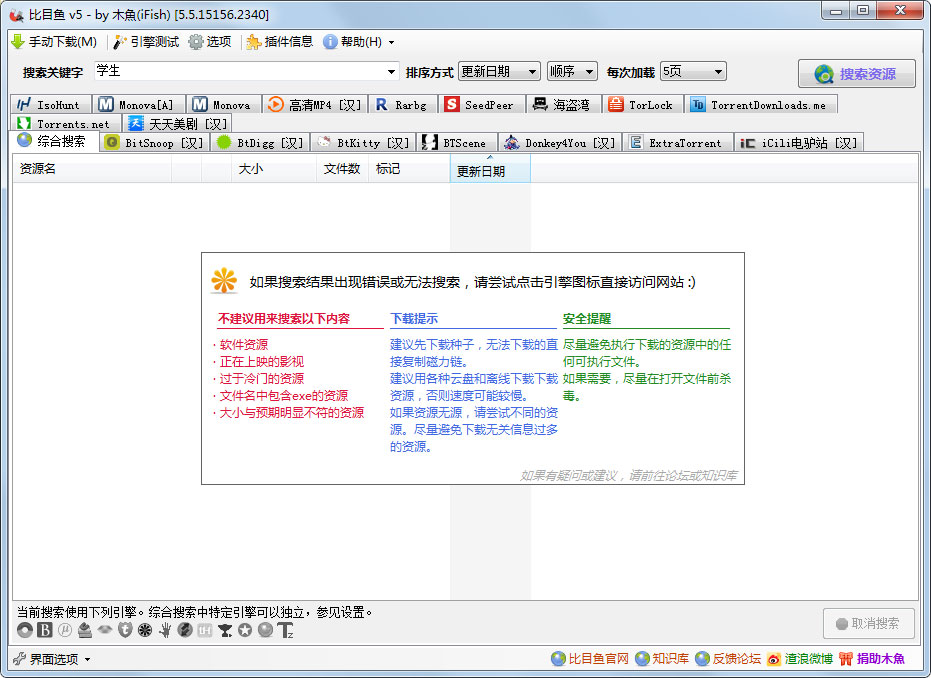Click the 手动下载 toolbar button

[54, 42]
